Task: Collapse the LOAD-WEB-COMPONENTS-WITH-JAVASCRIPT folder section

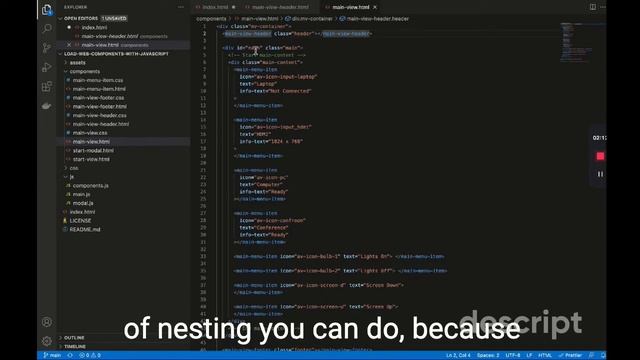Action: 116,54
